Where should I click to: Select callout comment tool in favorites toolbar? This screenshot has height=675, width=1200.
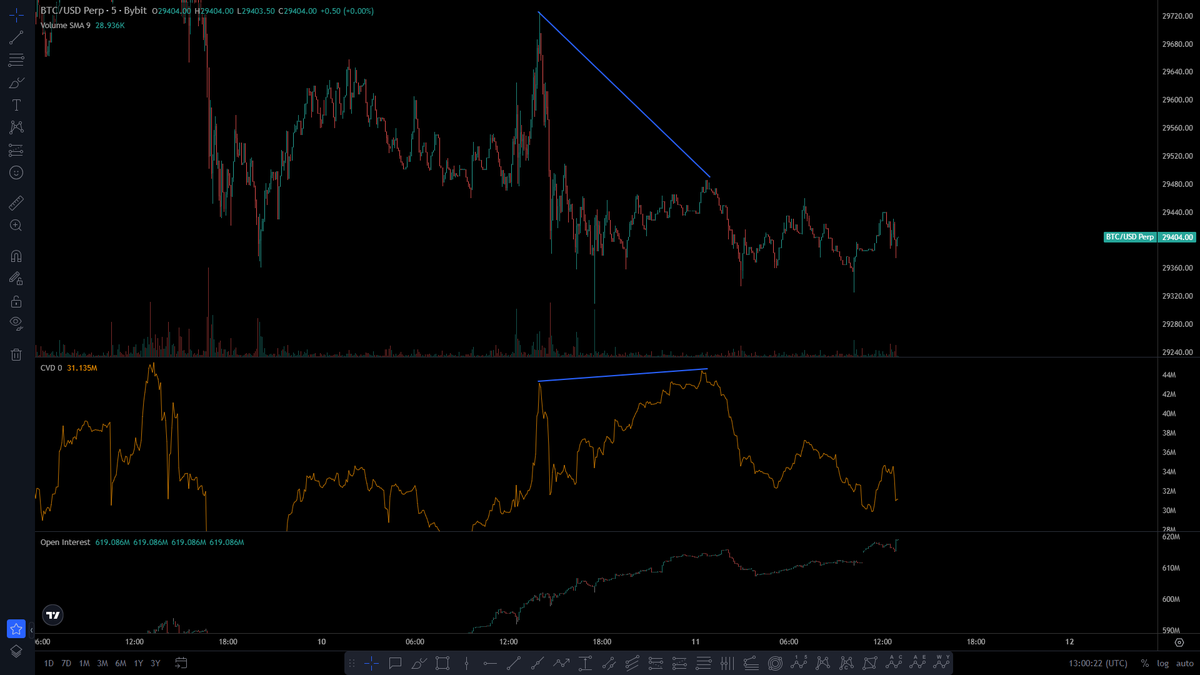pos(395,663)
